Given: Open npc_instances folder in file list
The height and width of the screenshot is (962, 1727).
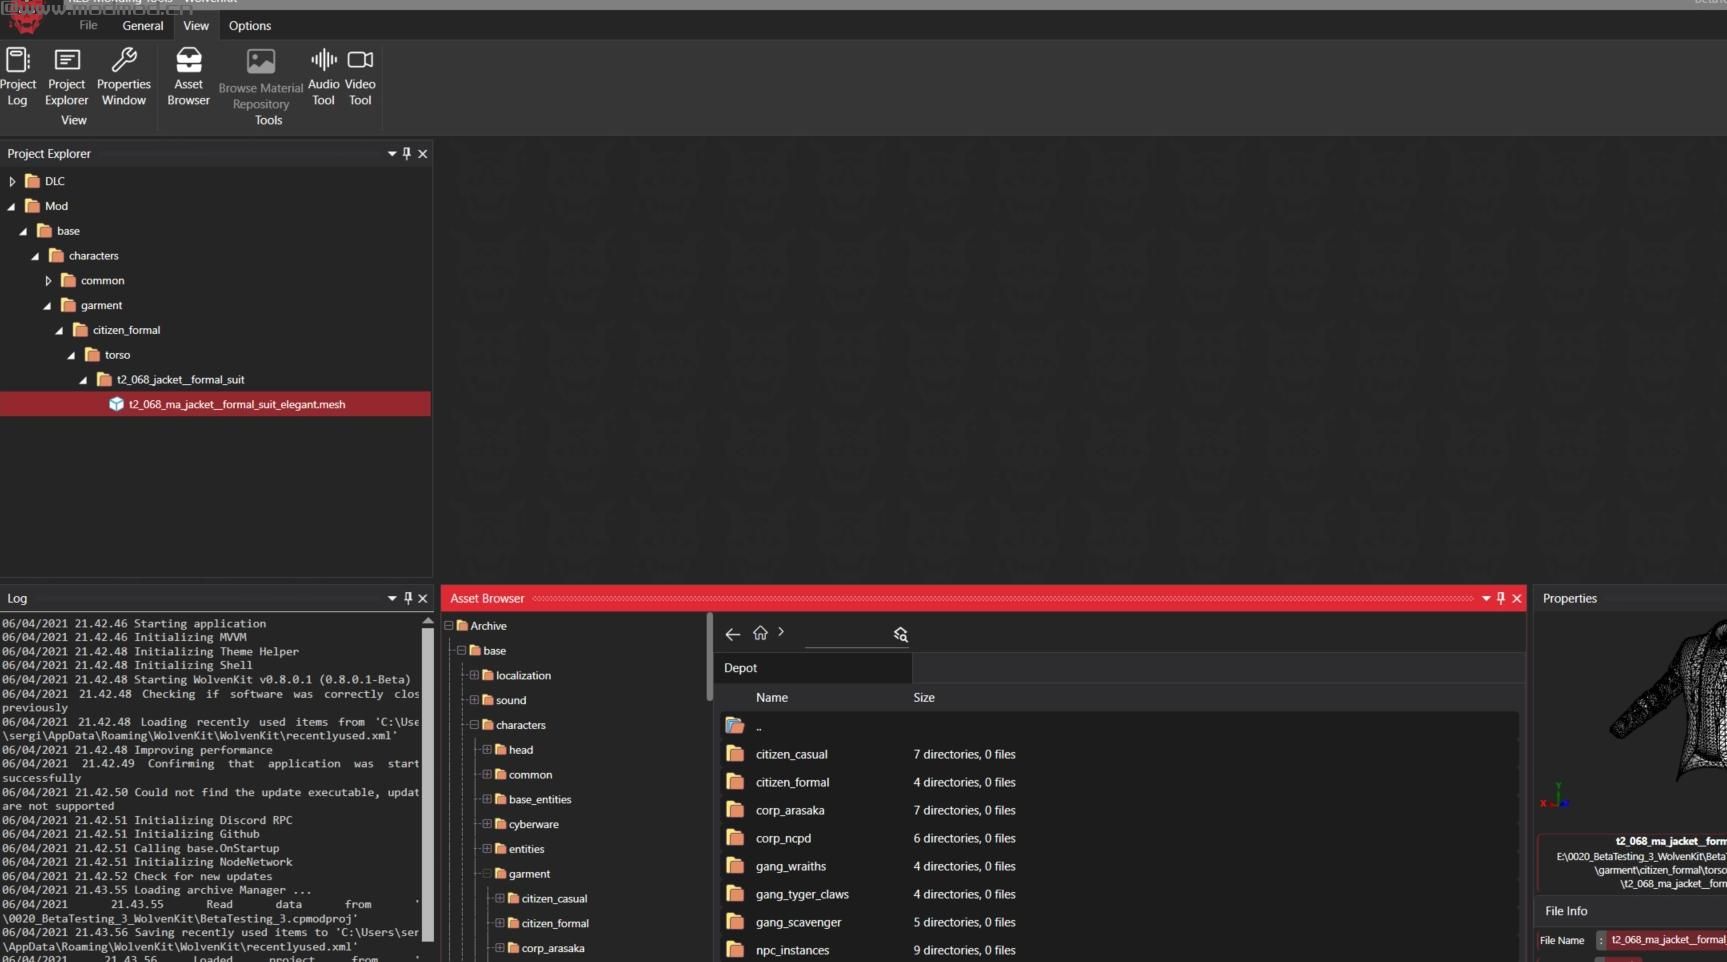Looking at the screenshot, I should tap(792, 950).
